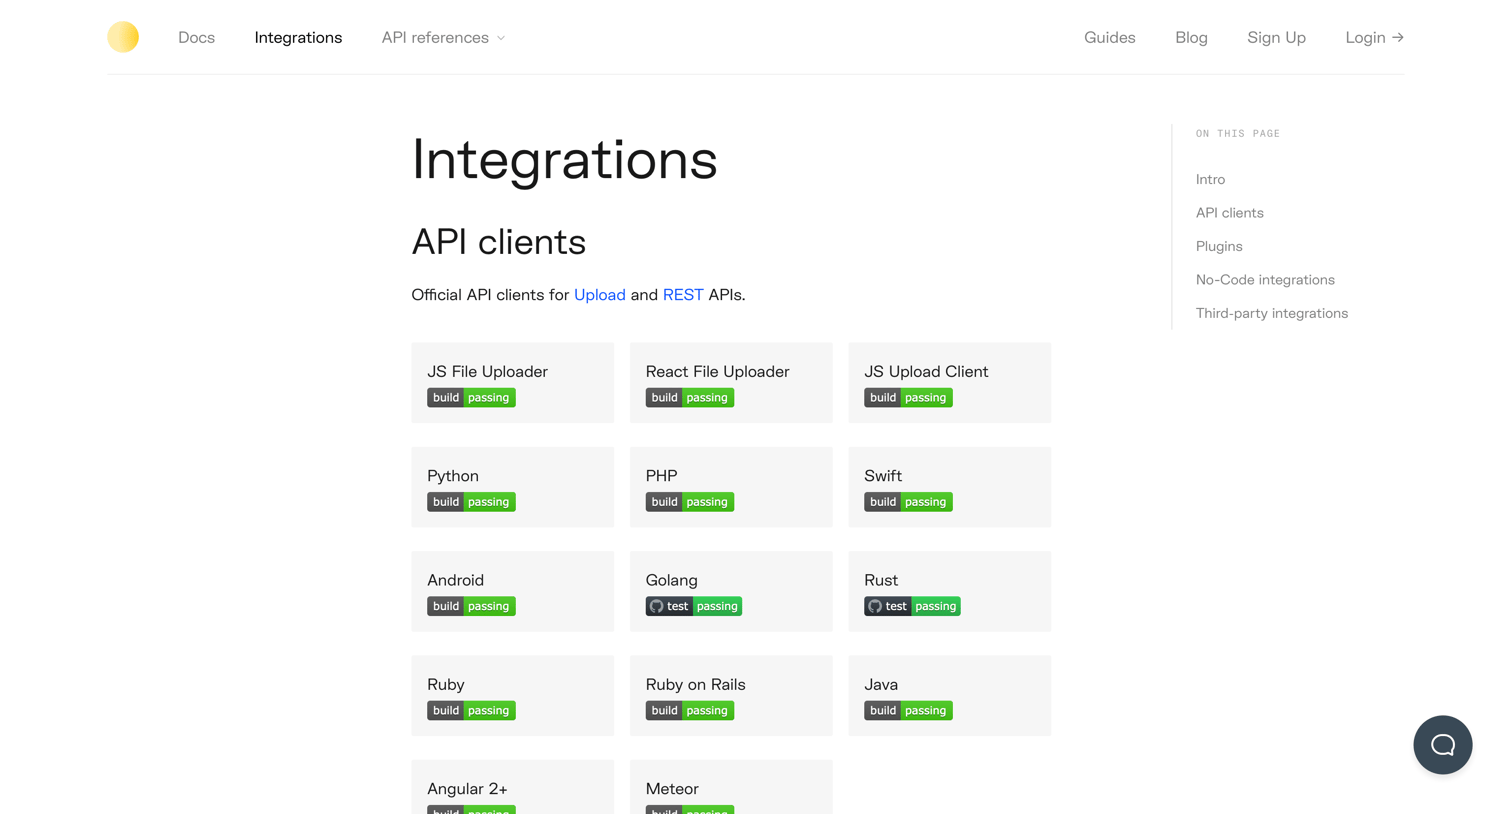Follow the REST API link
This screenshot has width=1512, height=814.
coord(683,295)
